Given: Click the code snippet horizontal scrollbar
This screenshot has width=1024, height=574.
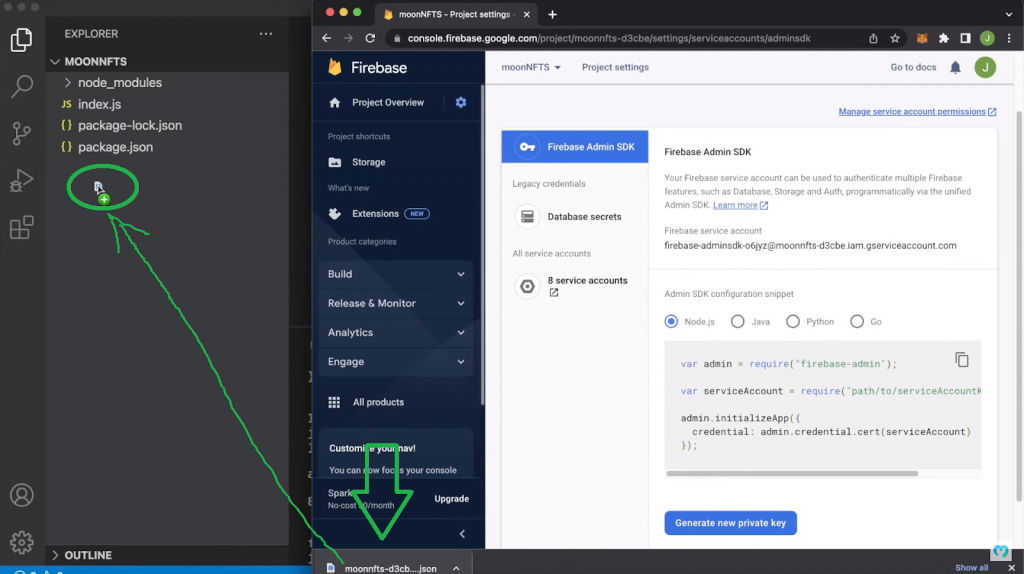Looking at the screenshot, I should click(x=792, y=473).
